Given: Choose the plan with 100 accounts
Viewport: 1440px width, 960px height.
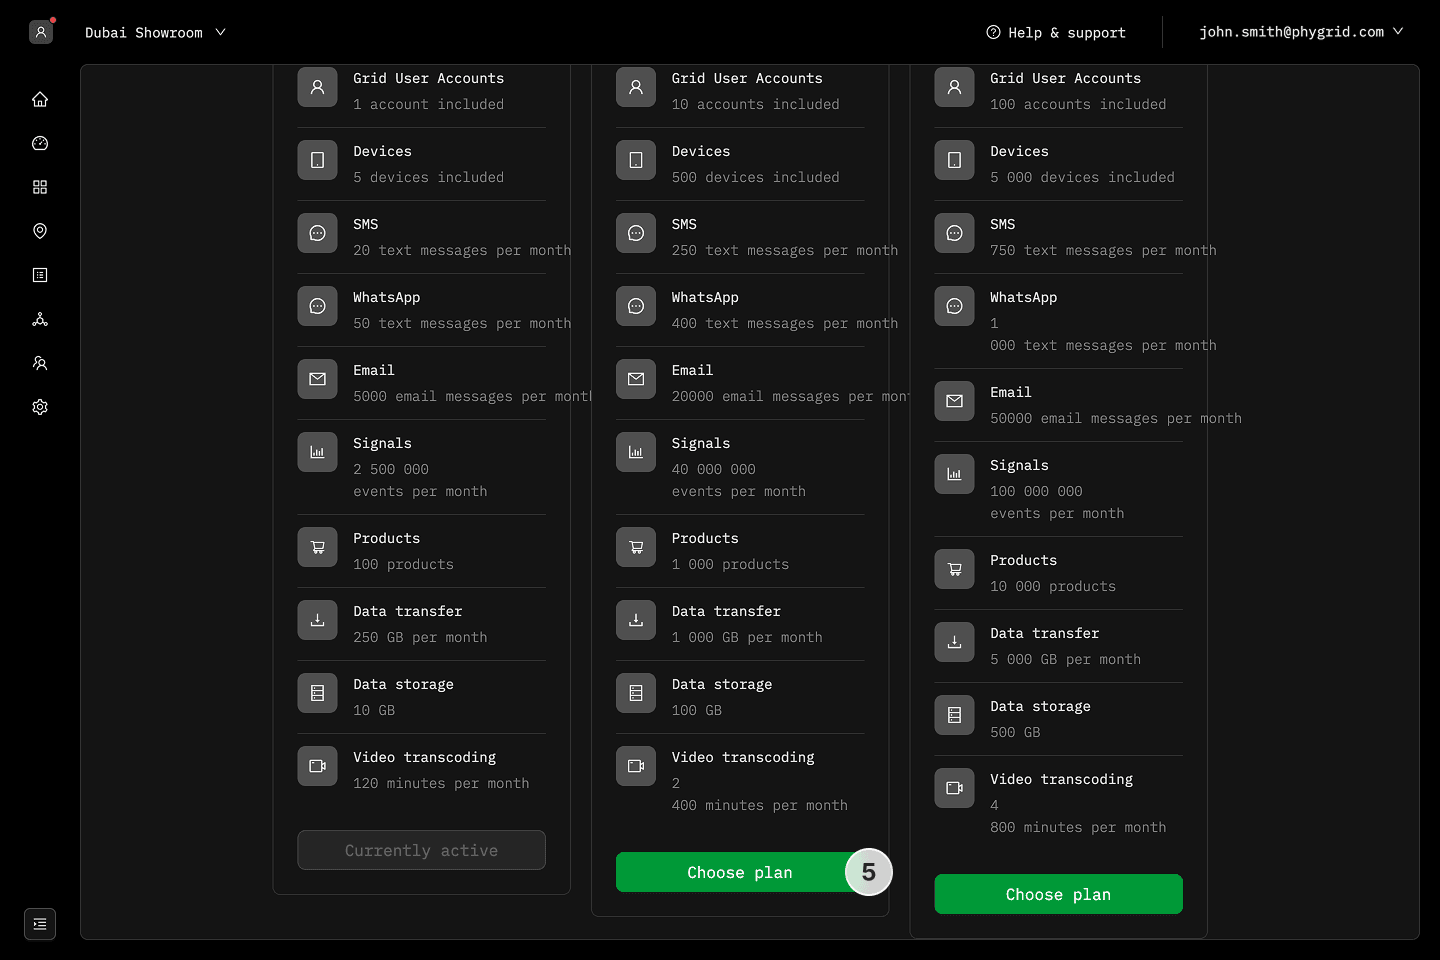Looking at the screenshot, I should pos(1058,894).
